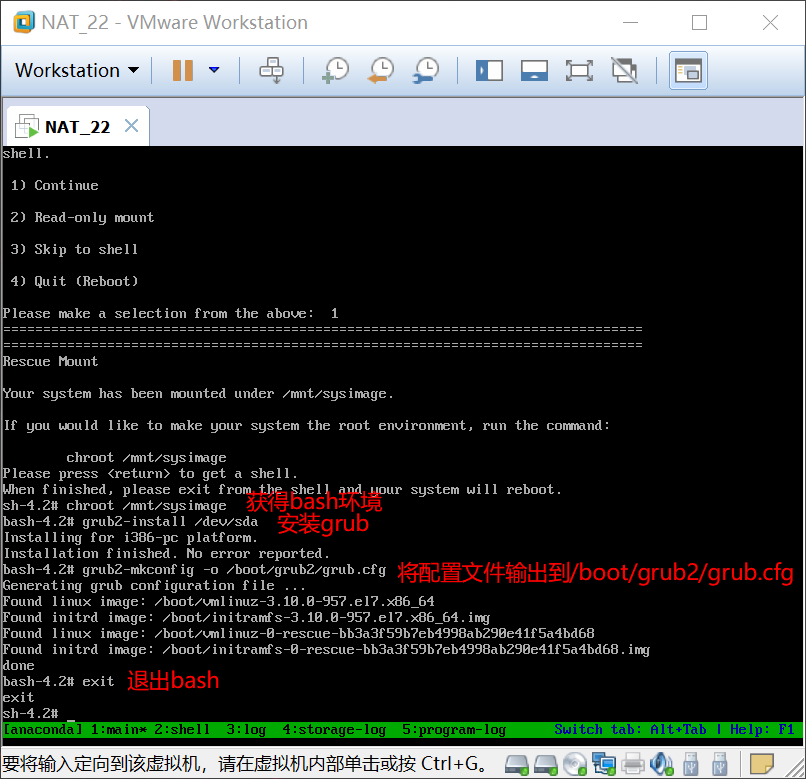Click the first hard disk status icon
Screen dimensions: 806x779
[x=517, y=765]
